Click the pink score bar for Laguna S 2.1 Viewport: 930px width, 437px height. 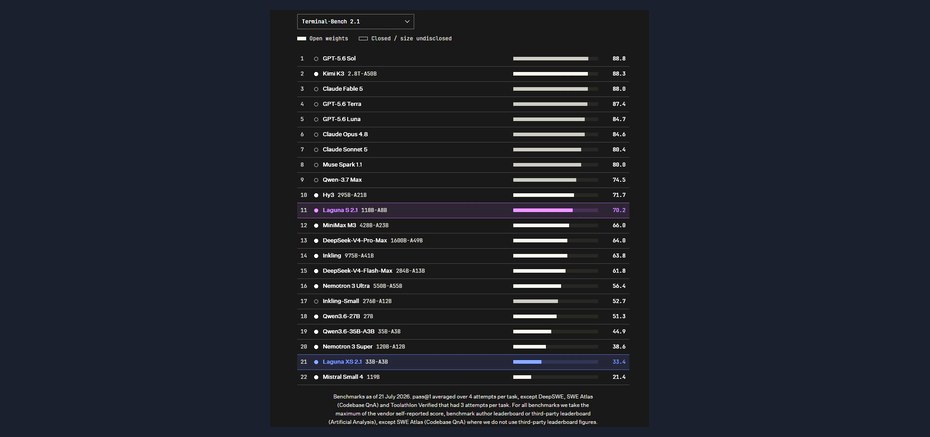point(543,210)
